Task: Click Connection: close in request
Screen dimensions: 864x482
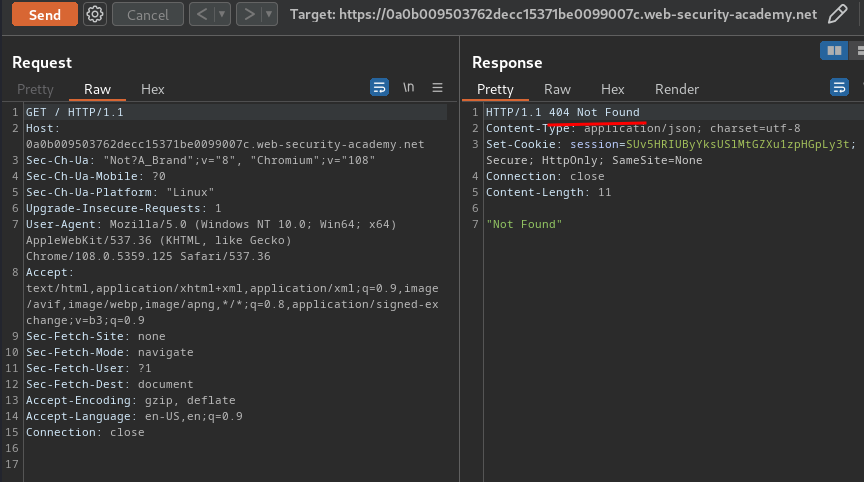Action: click(x=85, y=432)
